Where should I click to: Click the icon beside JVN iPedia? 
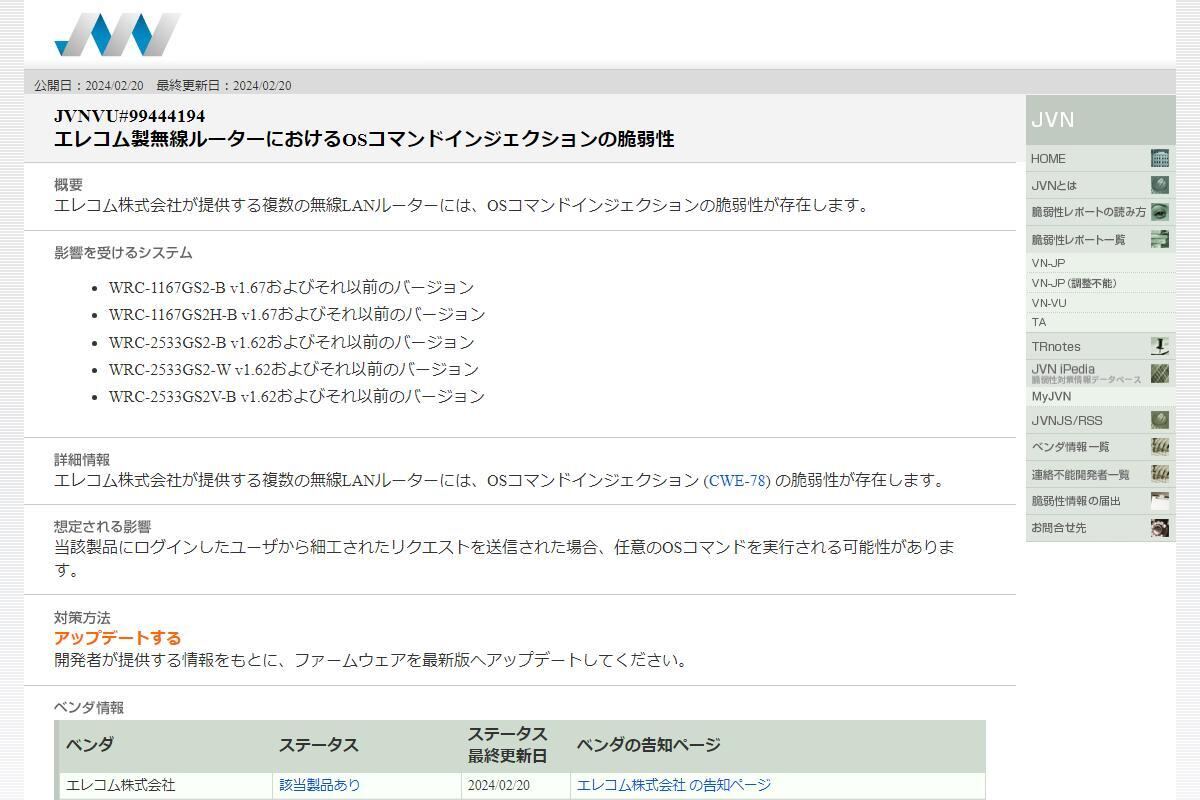[1159, 374]
